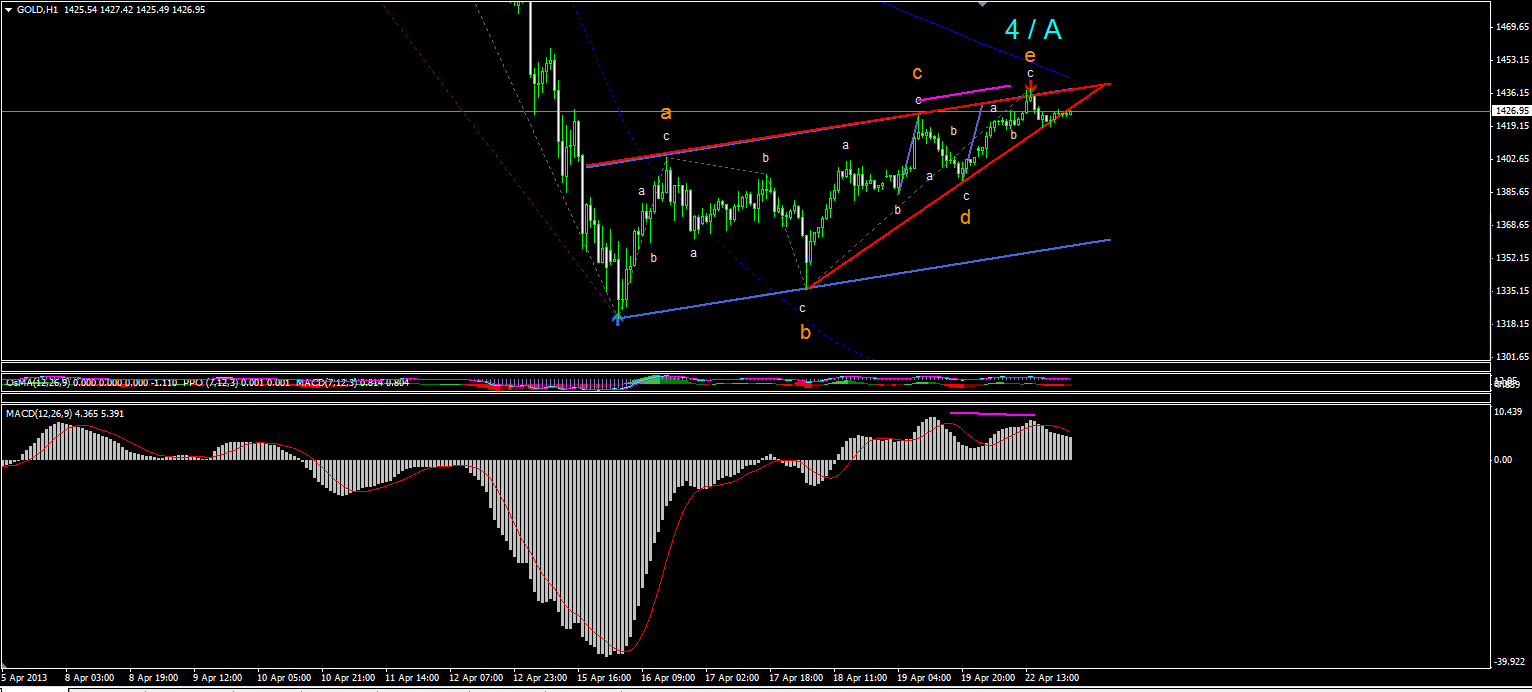Select the cyan '4 / A' wave label
Screen dimensions: 1532x692
1033,30
